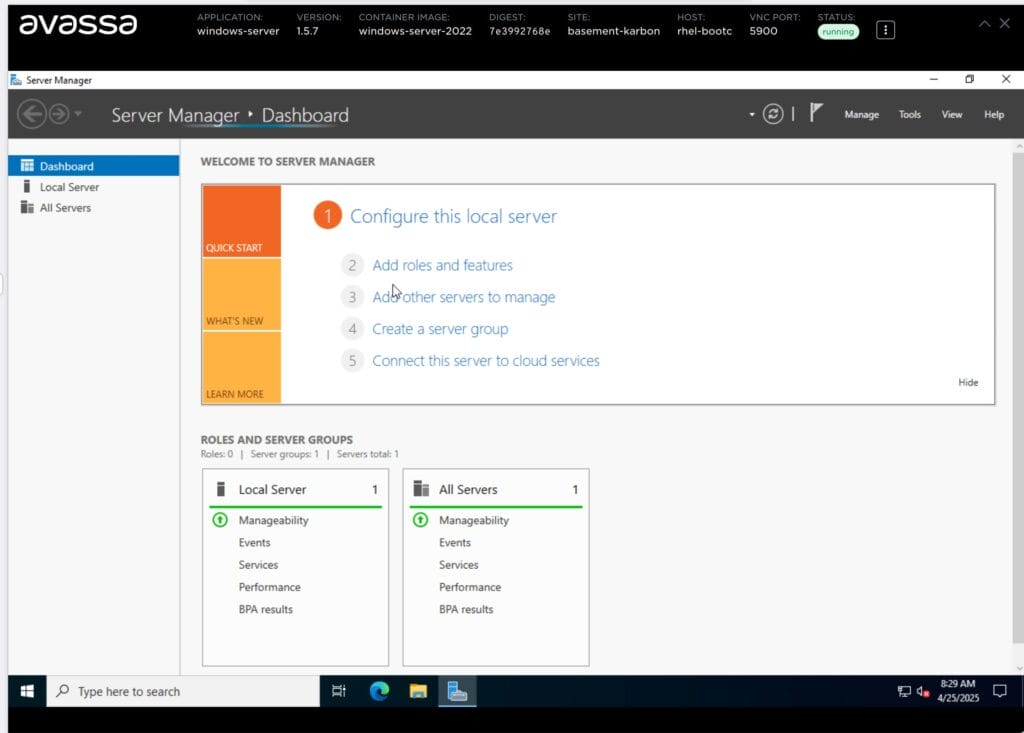Hide the Welcome to Server Manager tile

[x=967, y=382]
